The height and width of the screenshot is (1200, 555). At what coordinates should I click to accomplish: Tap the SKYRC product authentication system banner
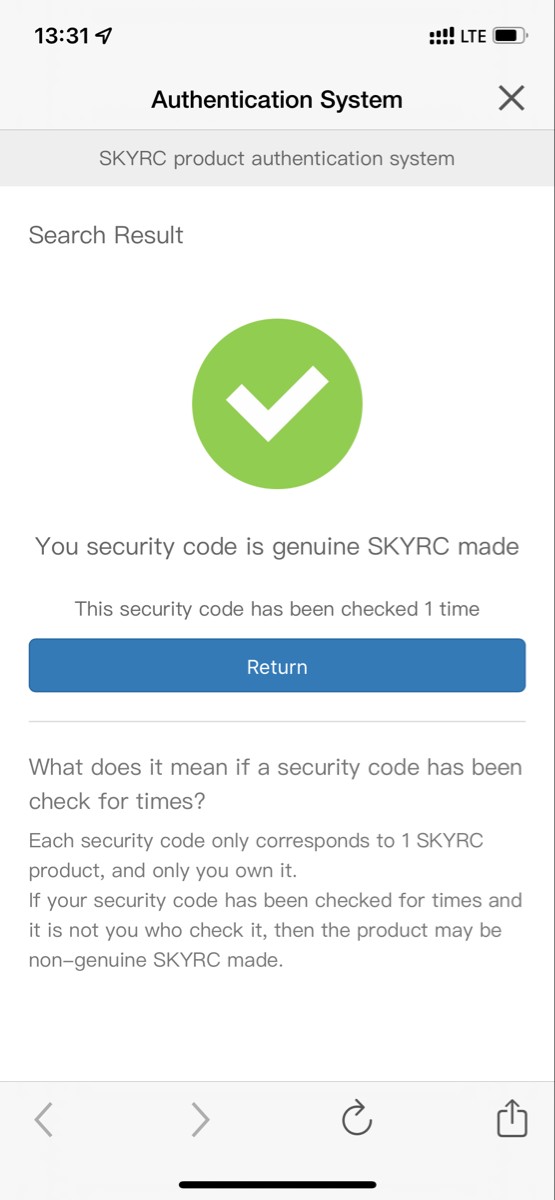tap(277, 158)
